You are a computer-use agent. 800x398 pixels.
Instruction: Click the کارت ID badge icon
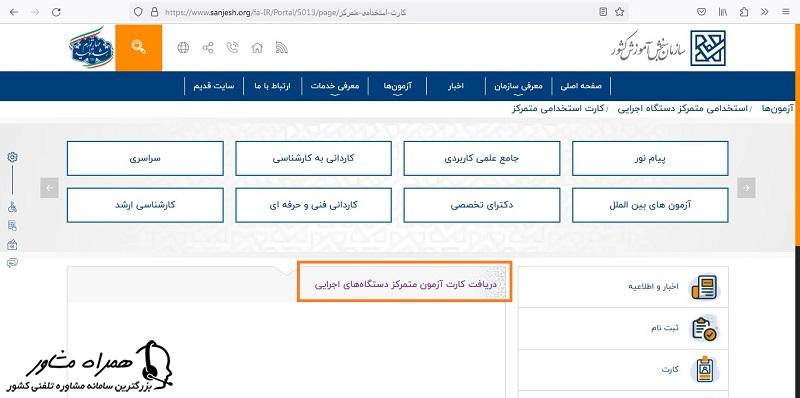click(x=704, y=369)
